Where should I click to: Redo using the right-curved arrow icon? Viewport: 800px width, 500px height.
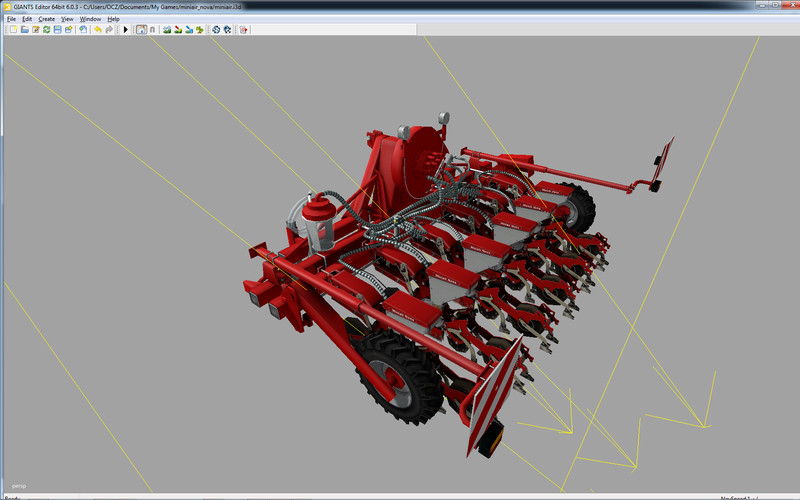coord(109,30)
